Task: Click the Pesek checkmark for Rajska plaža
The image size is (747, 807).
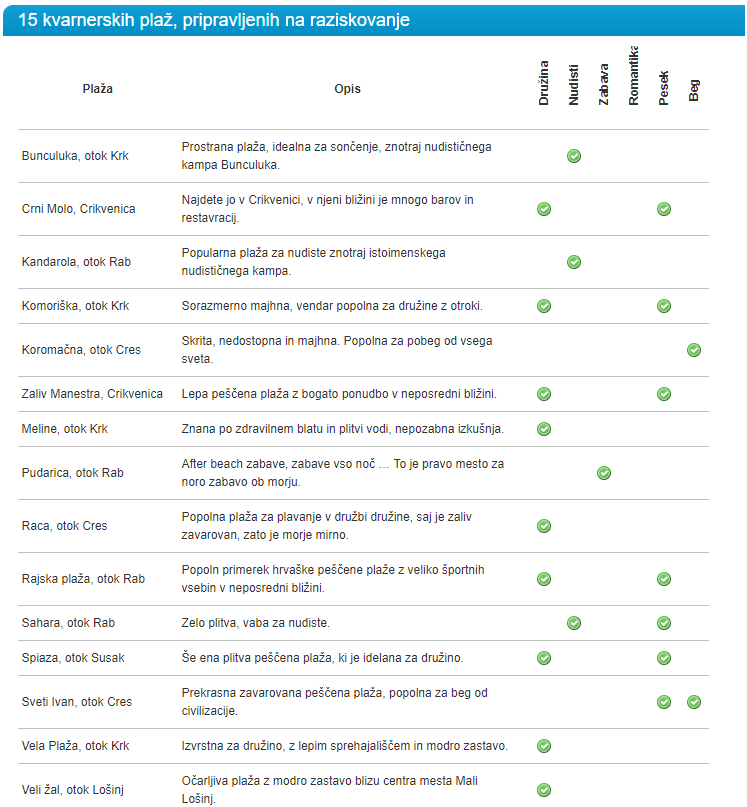Action: click(x=664, y=579)
